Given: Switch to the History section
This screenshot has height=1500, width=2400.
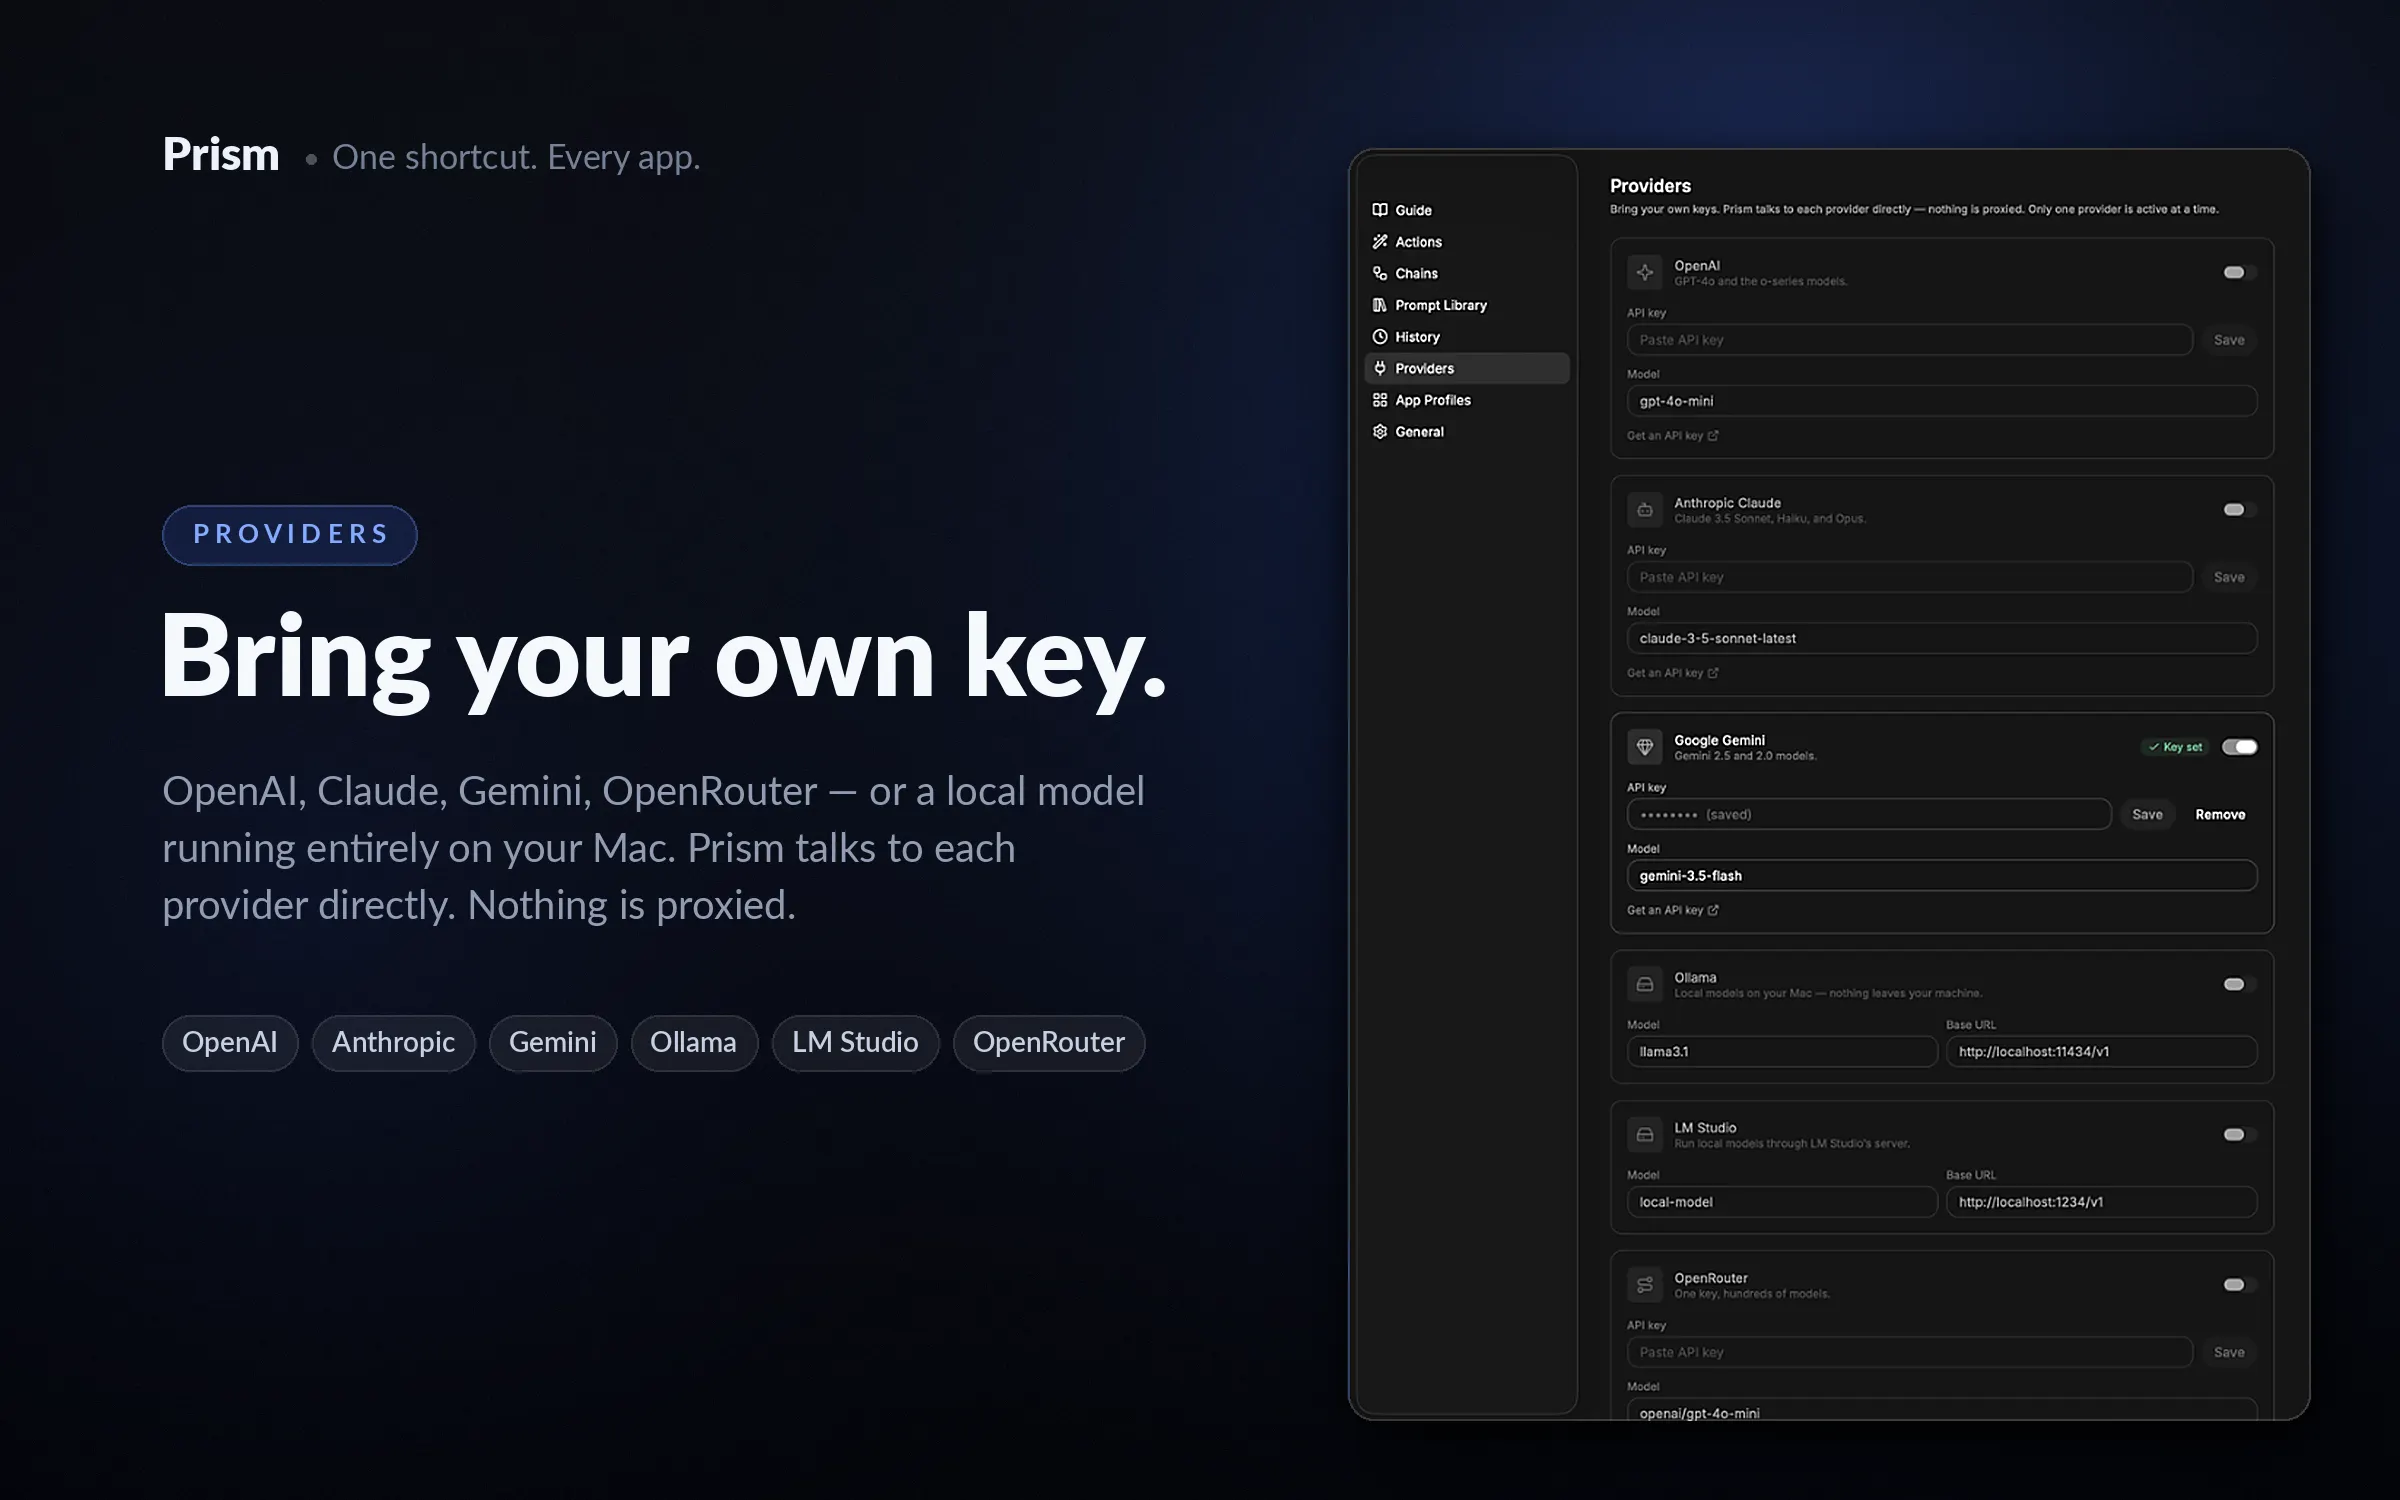Looking at the screenshot, I should (1467, 337).
